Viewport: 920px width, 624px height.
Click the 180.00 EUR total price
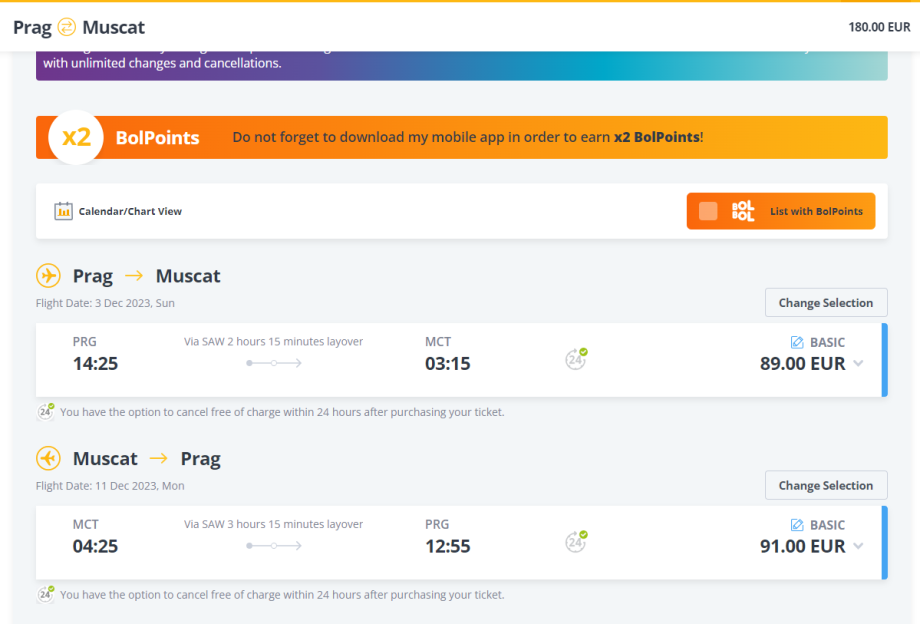click(x=879, y=27)
